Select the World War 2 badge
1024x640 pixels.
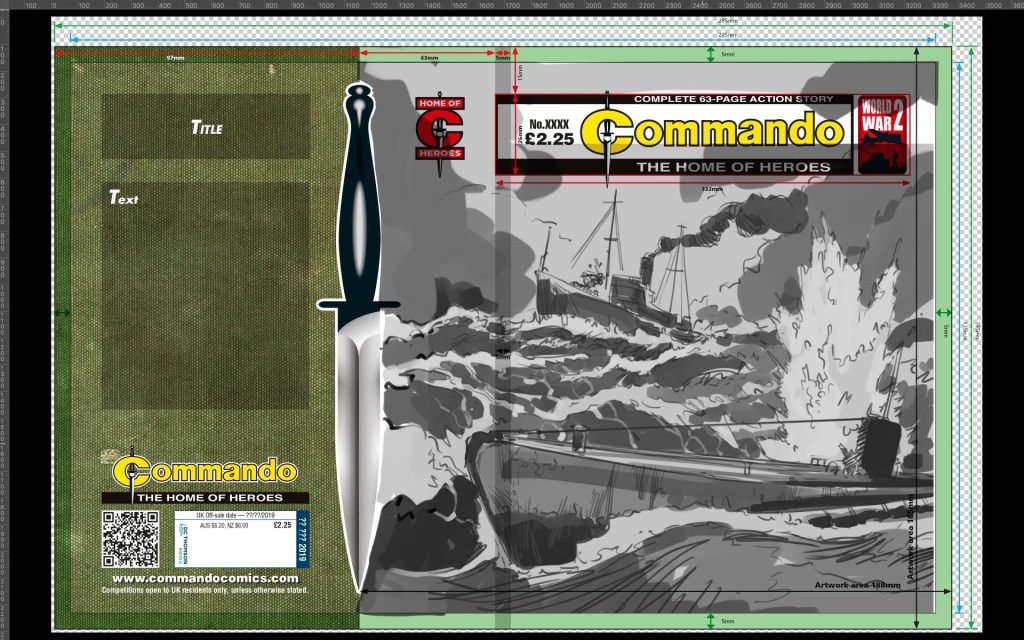[x=882, y=135]
